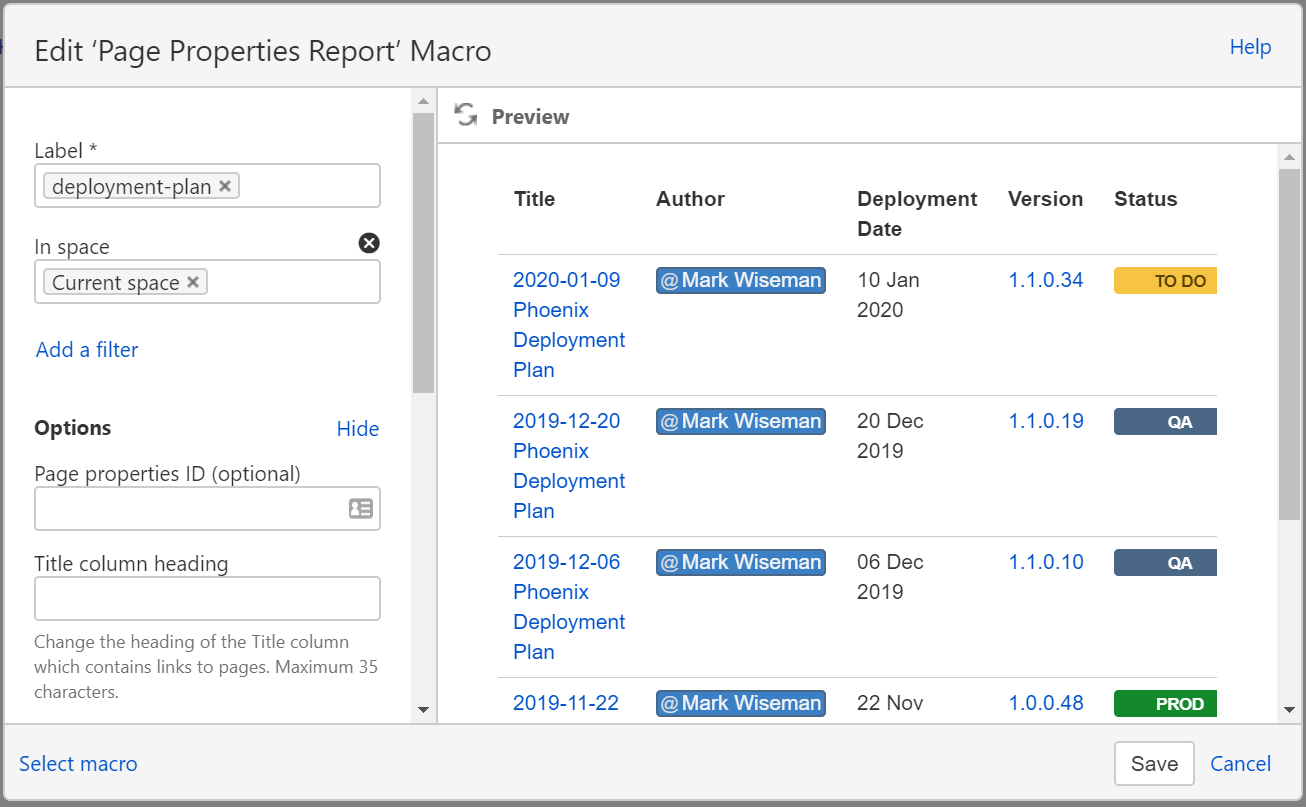This screenshot has width=1306, height=807.
Task: Choose Select macro link
Action: click(x=78, y=764)
